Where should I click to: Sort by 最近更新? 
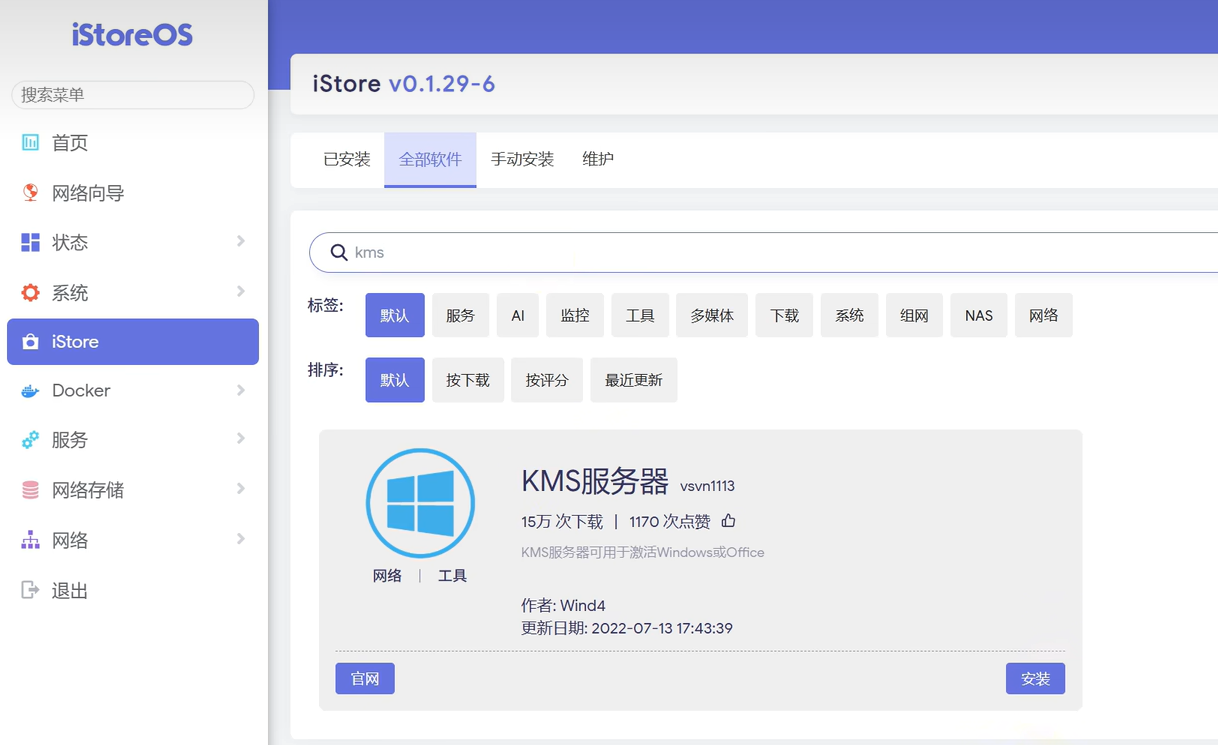click(634, 380)
